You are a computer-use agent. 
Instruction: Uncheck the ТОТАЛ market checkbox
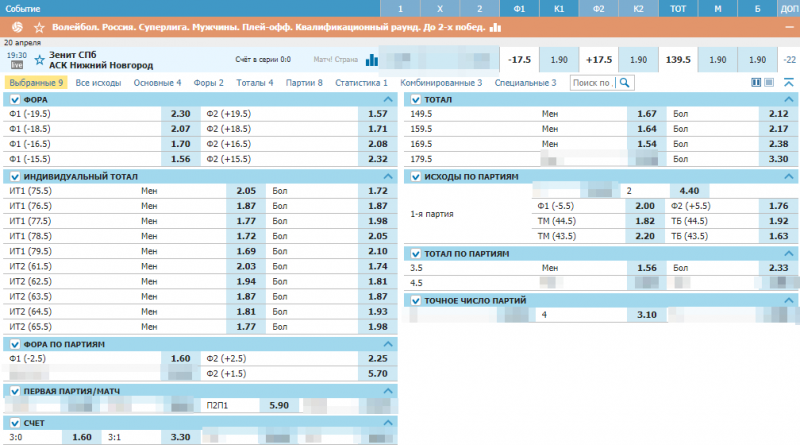pos(415,100)
